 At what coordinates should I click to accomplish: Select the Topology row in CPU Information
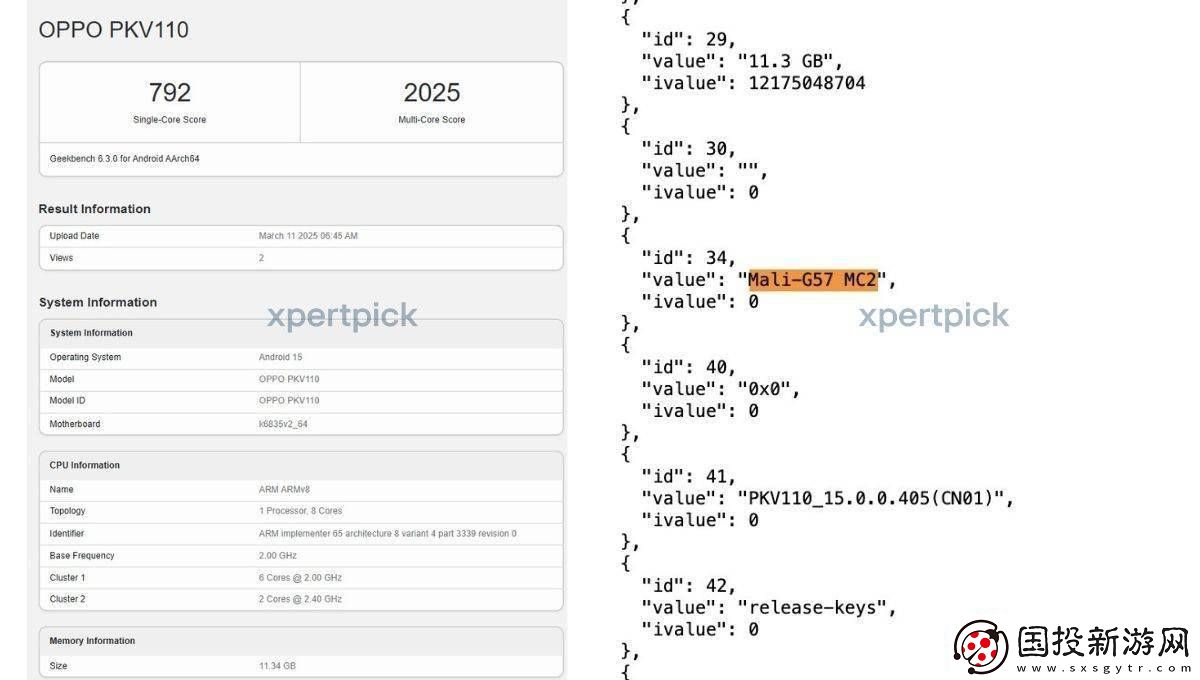pos(300,511)
